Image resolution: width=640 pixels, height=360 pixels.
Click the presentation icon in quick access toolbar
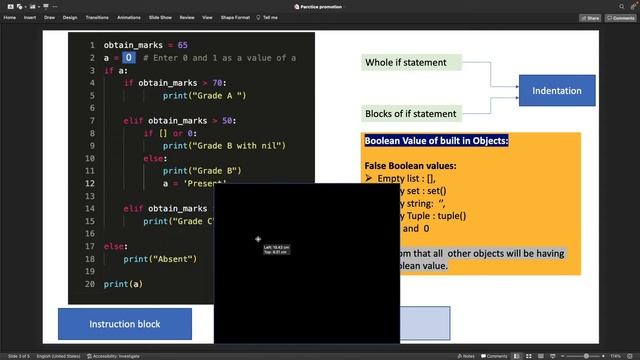tap(46, 7)
